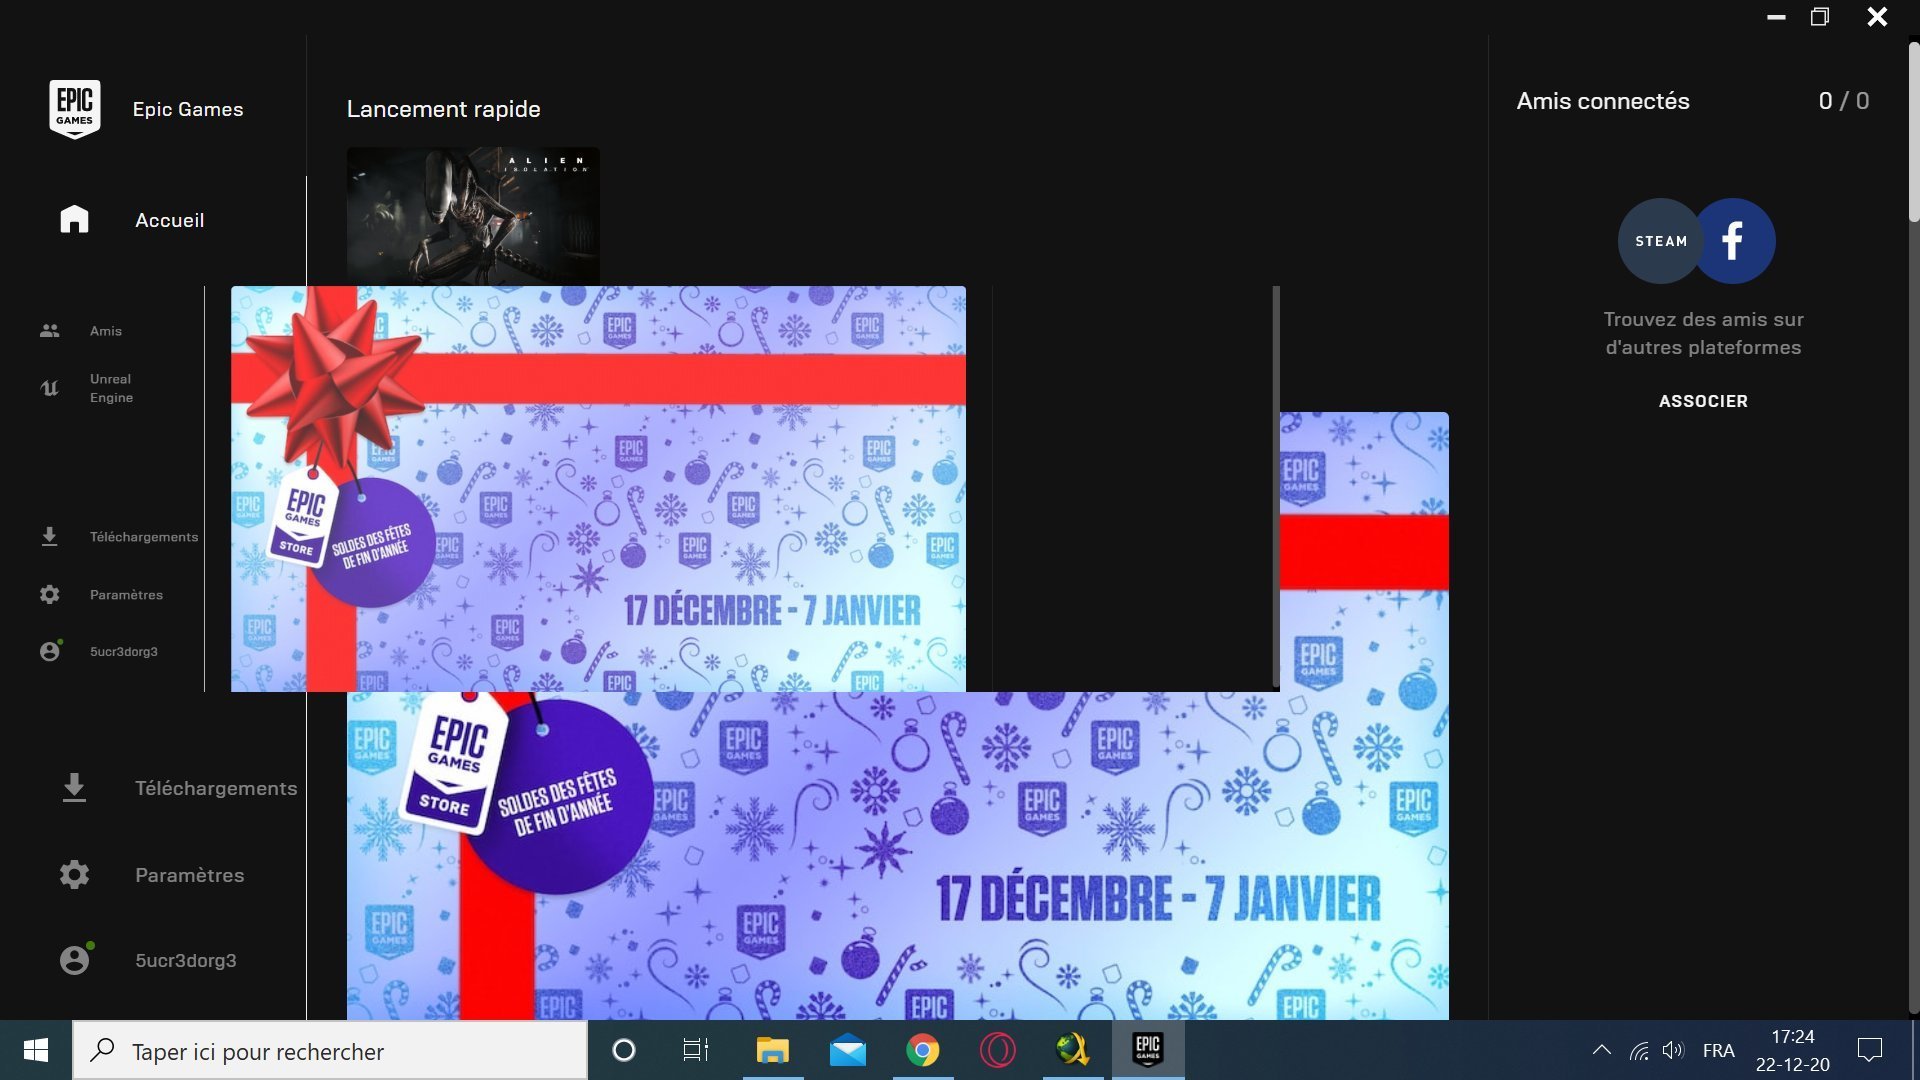The height and width of the screenshot is (1080, 1920).
Task: Click profile avatar icon in overlaid mini sidebar
Action: (50, 651)
